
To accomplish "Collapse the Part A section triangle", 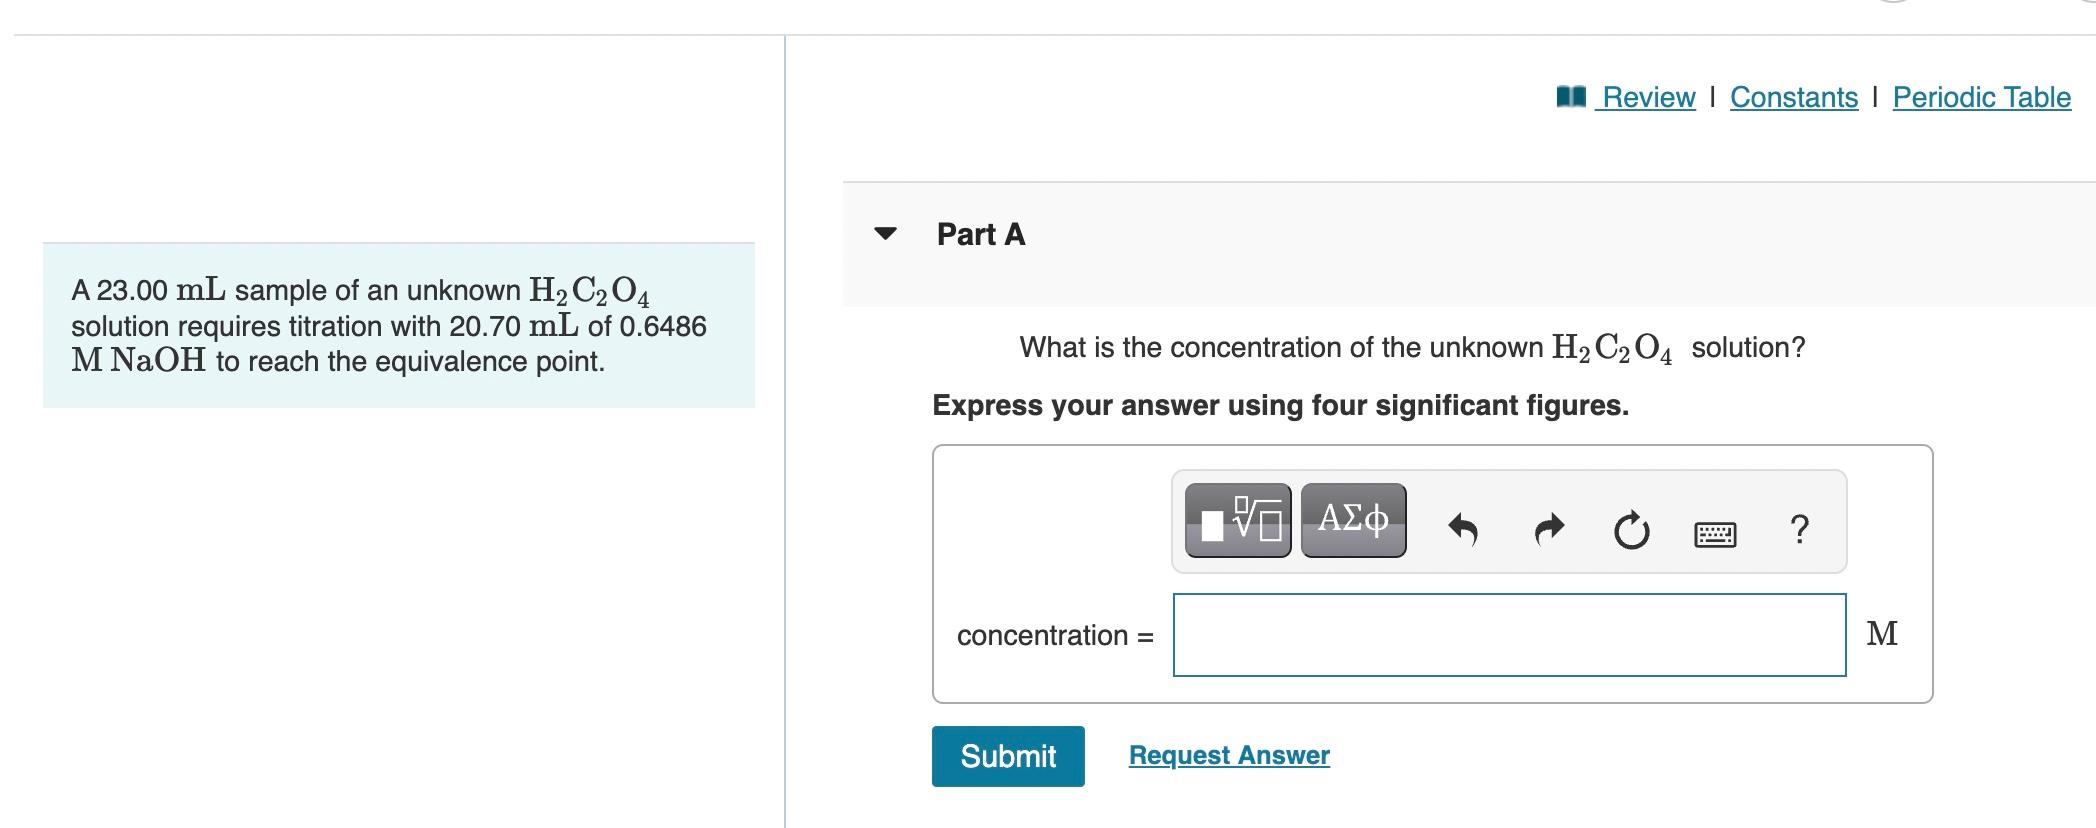I will pos(885,235).
